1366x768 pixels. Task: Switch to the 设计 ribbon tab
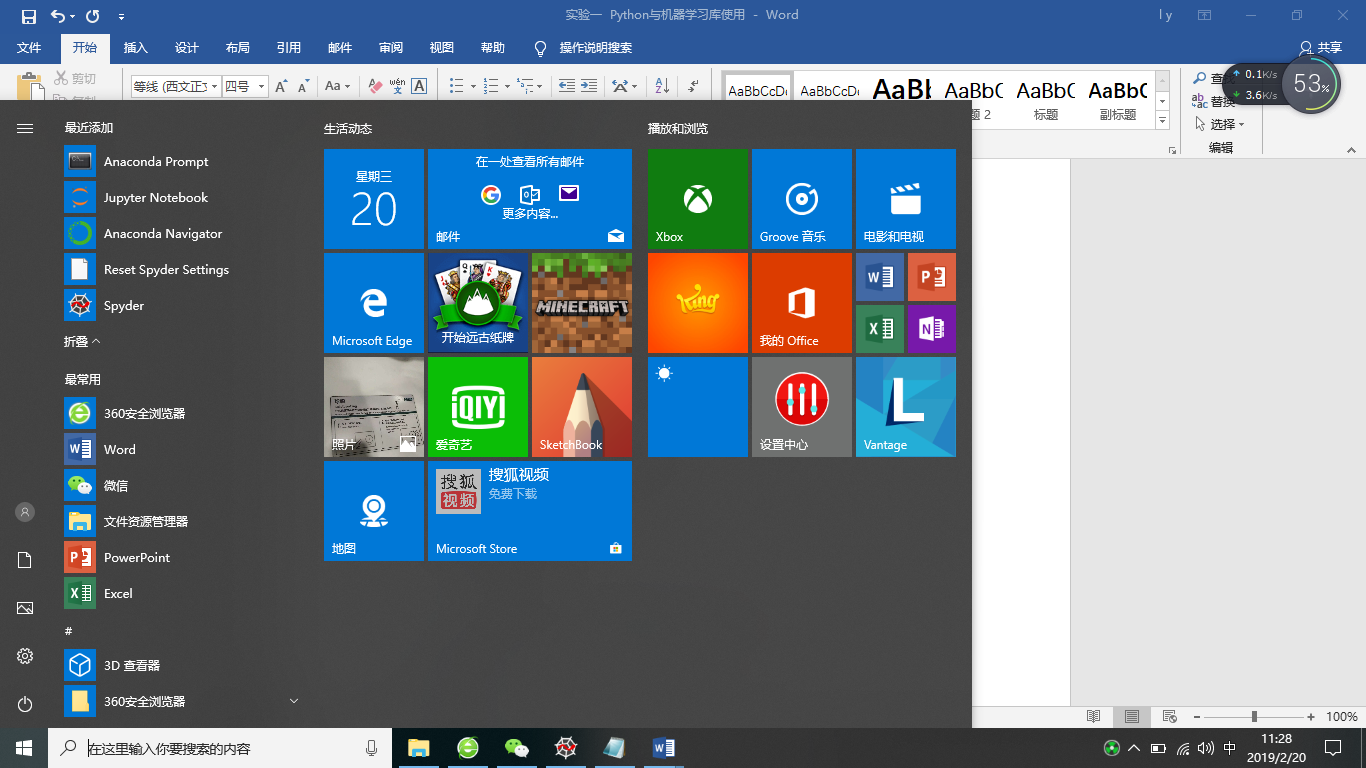coord(186,48)
